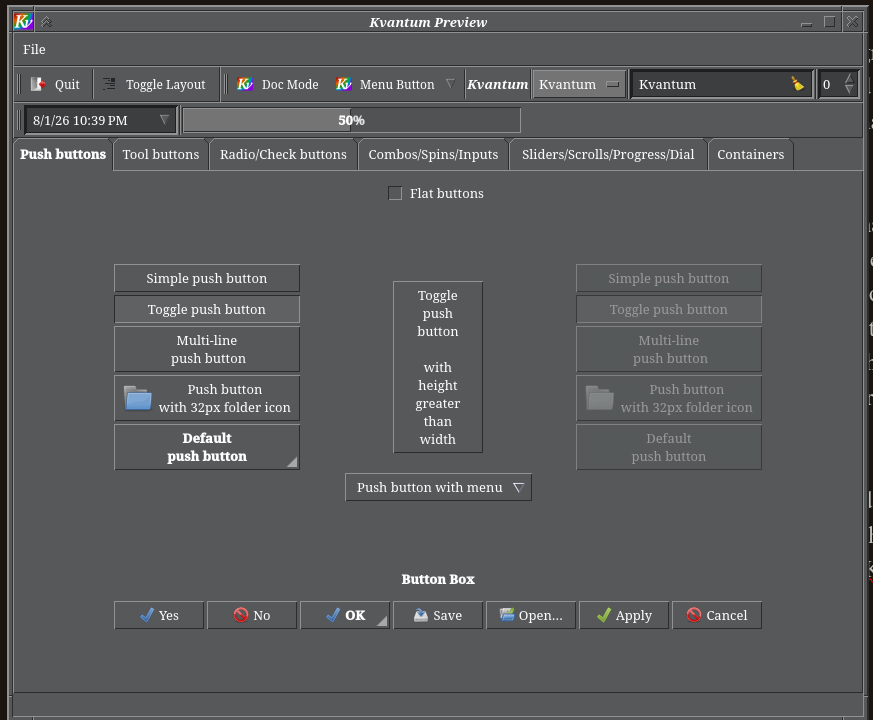Switch to the Sliders/Scrolls/Progress/Dial tab
This screenshot has height=720, width=873.
coord(608,154)
